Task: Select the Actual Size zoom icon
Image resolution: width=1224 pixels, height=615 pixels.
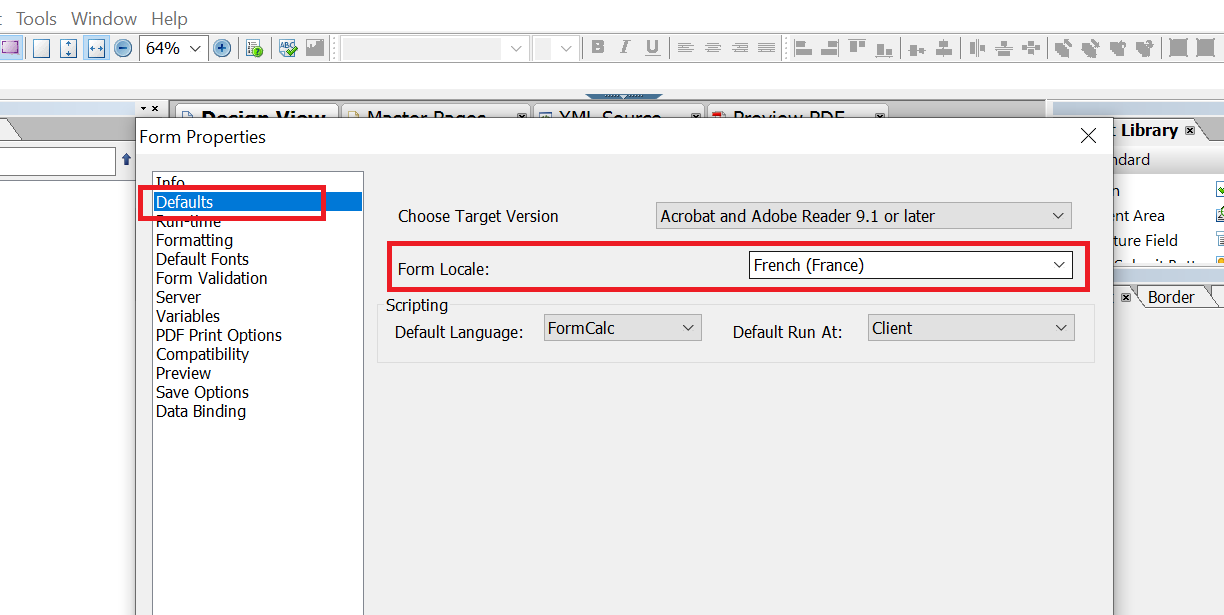Action: coord(41,48)
